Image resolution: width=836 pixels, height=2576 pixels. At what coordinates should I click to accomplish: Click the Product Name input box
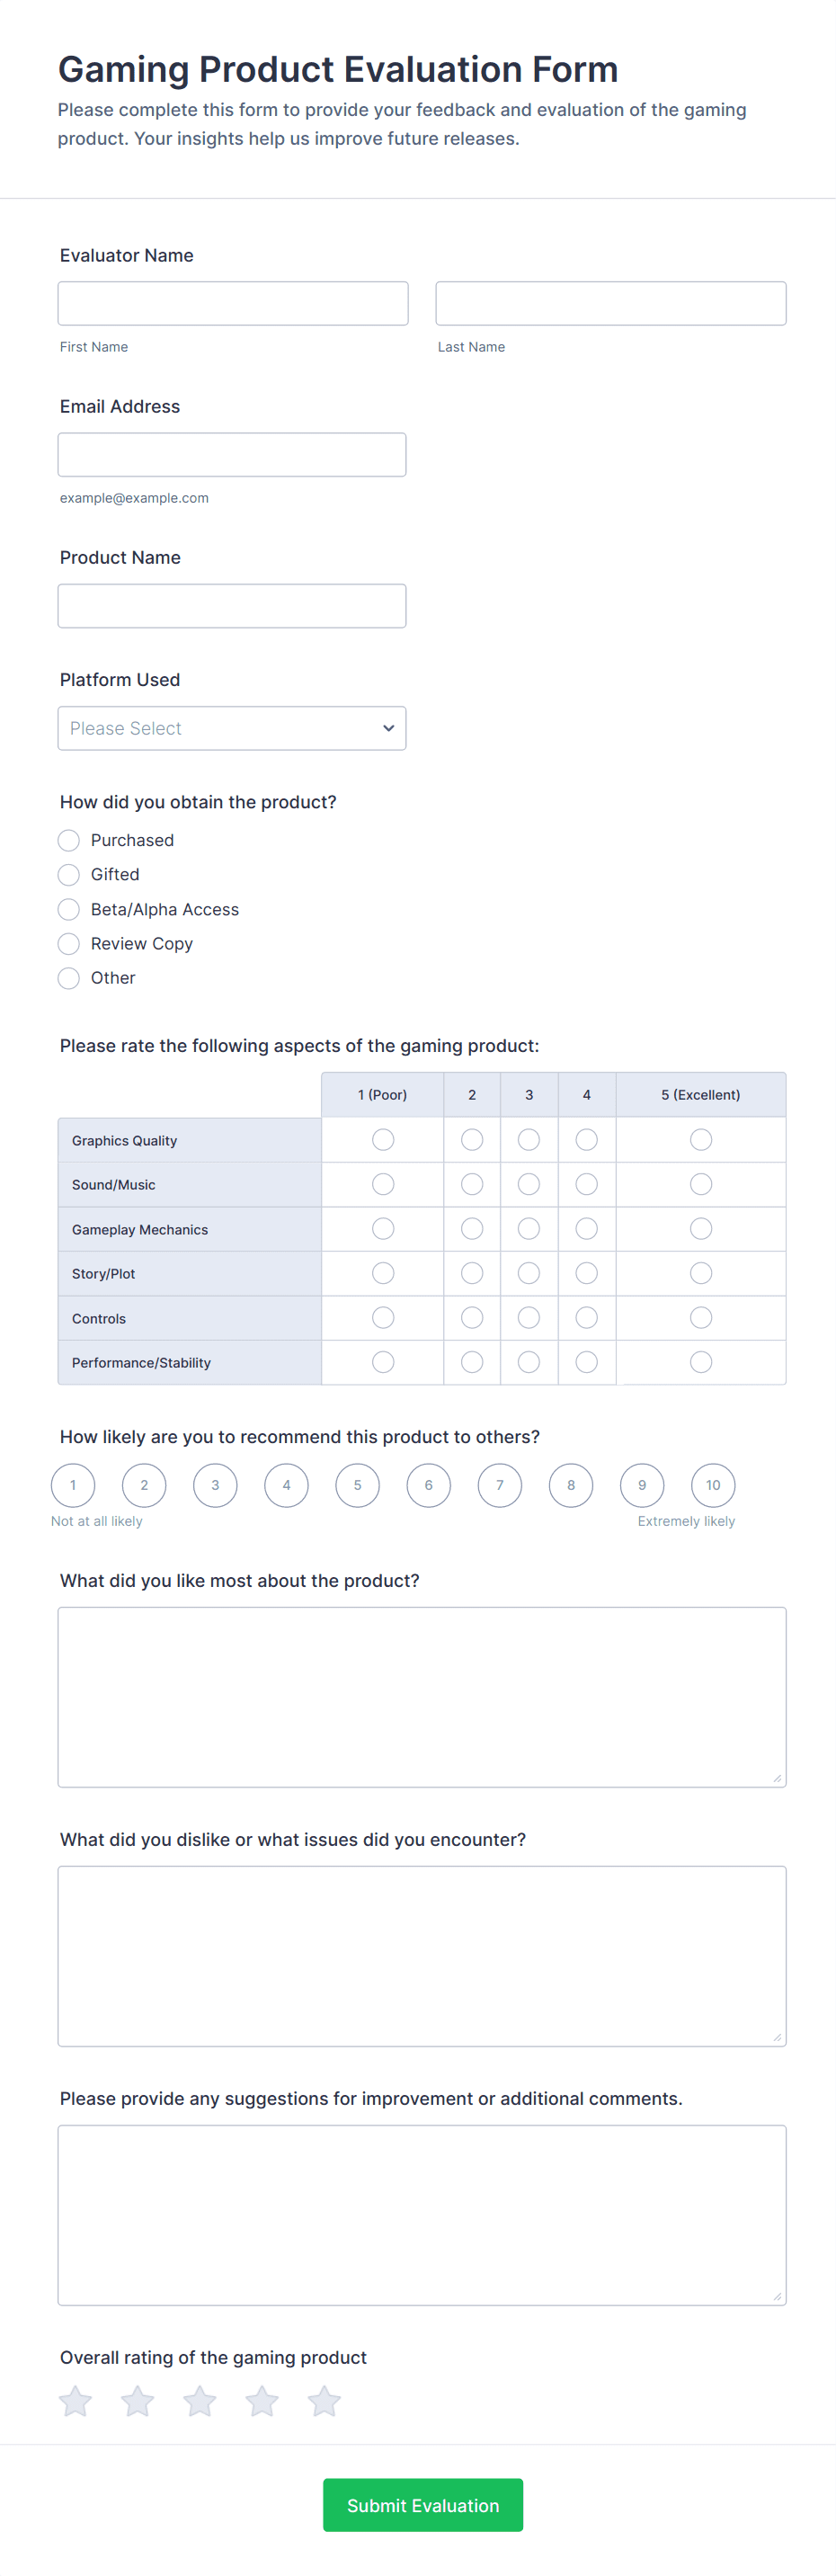[x=232, y=606]
